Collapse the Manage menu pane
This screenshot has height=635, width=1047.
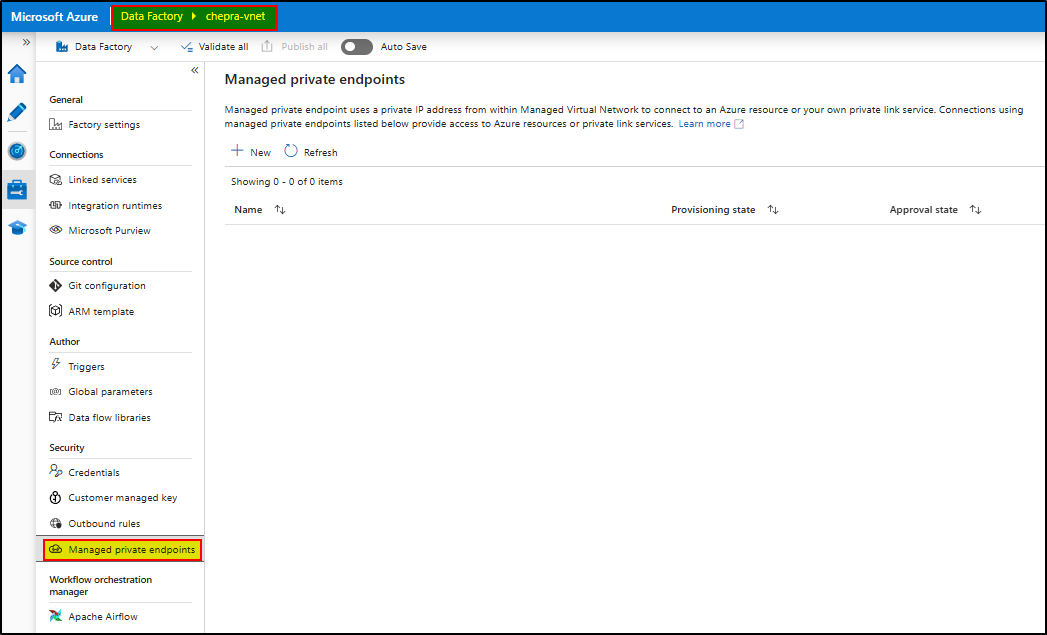pos(195,70)
